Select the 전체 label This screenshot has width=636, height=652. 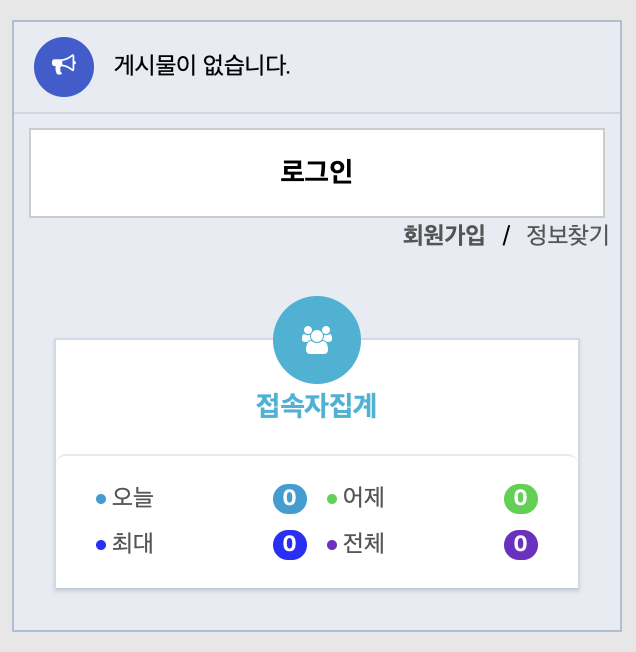(364, 544)
